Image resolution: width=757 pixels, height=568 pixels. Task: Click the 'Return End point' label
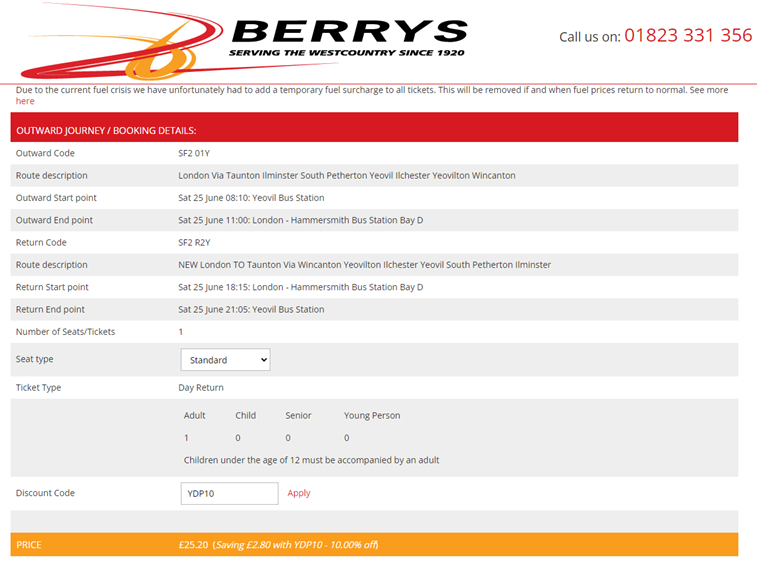(x=50, y=310)
